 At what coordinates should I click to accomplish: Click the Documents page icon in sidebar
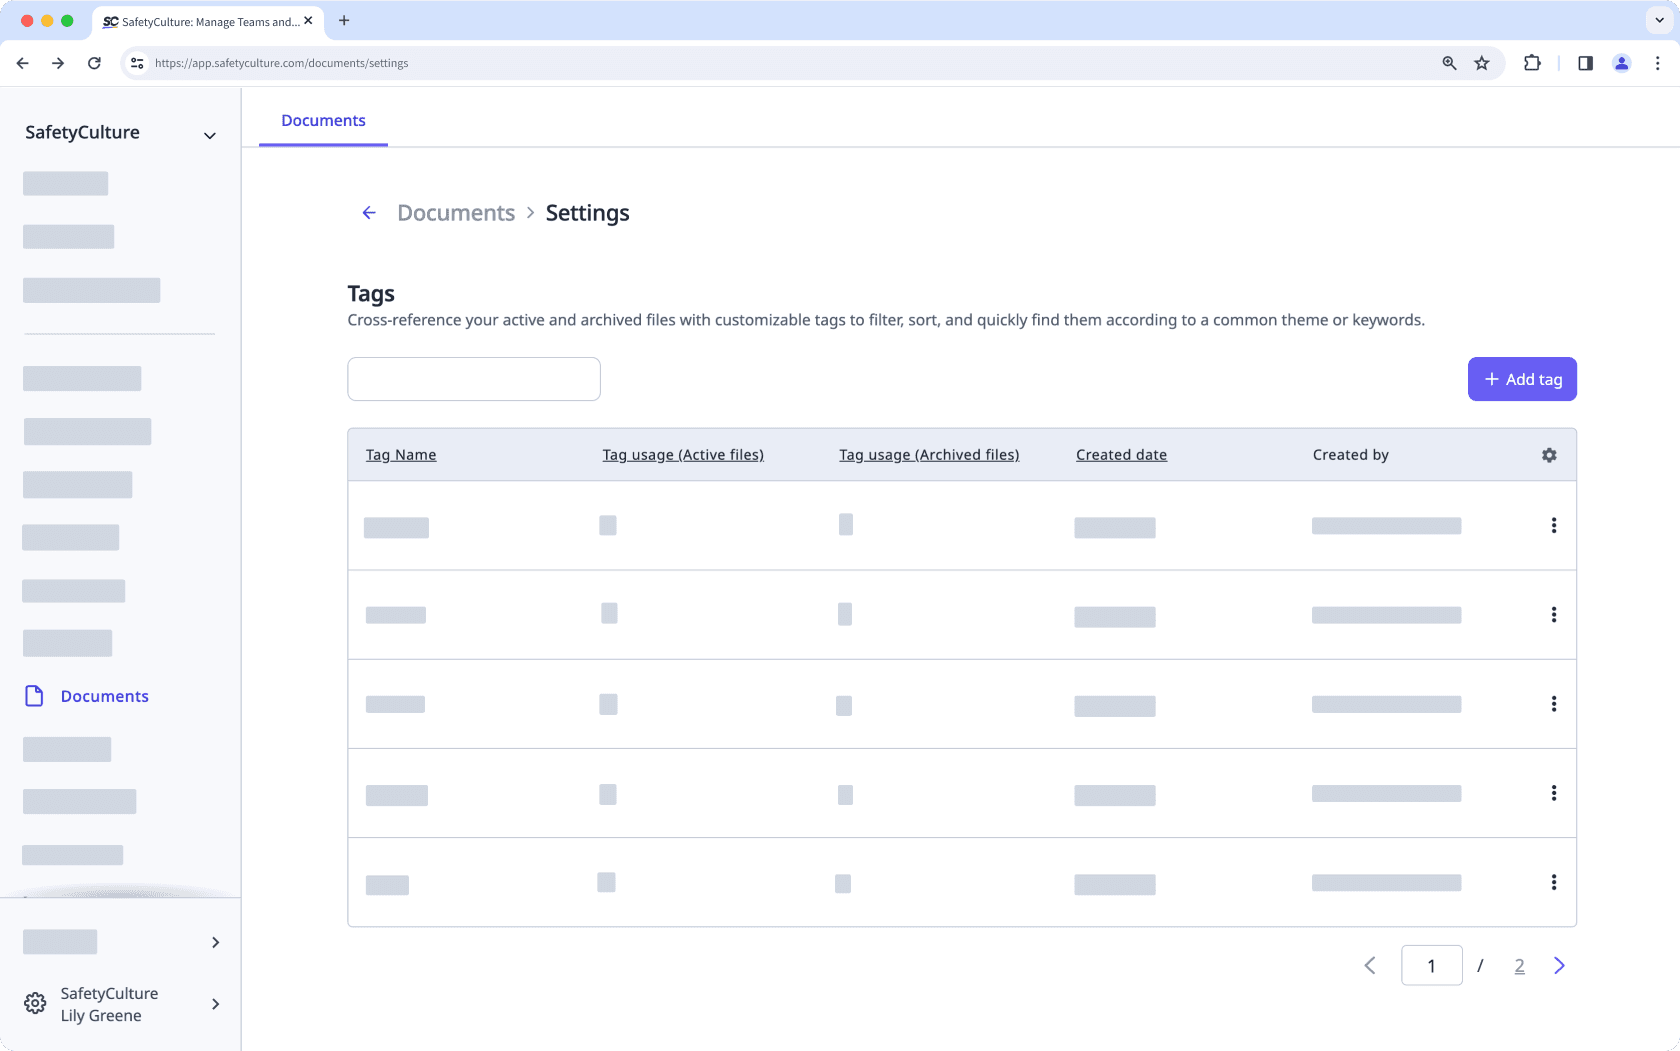[34, 696]
